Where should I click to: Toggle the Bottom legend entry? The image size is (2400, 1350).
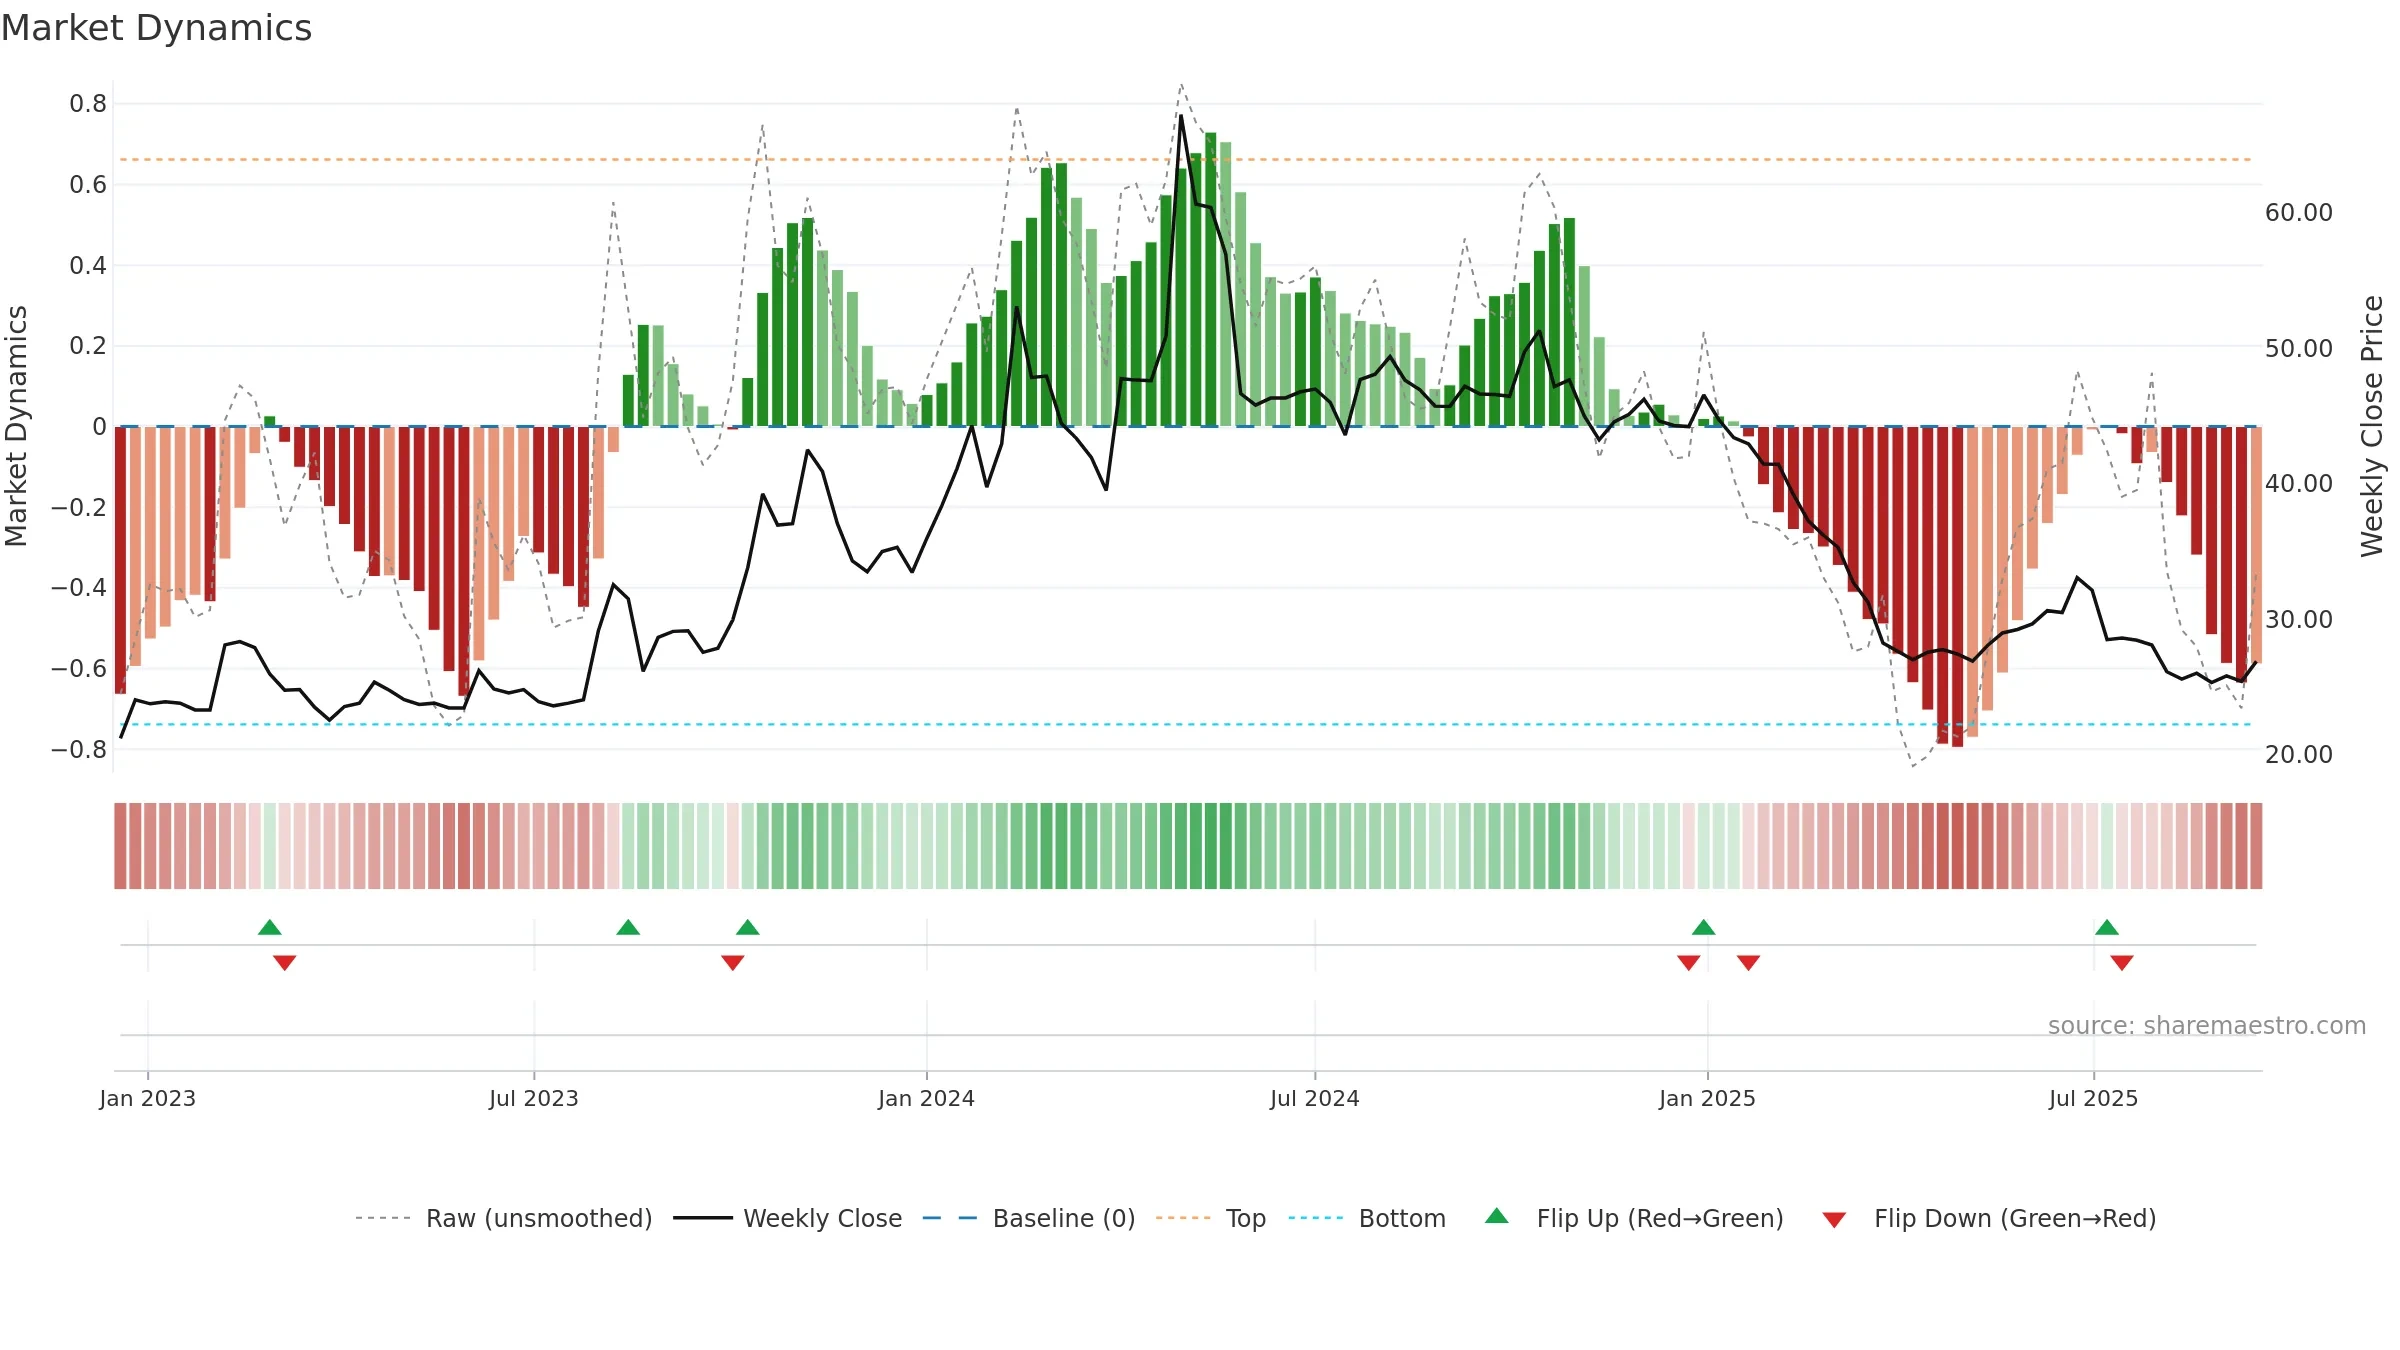(x=1367, y=1218)
